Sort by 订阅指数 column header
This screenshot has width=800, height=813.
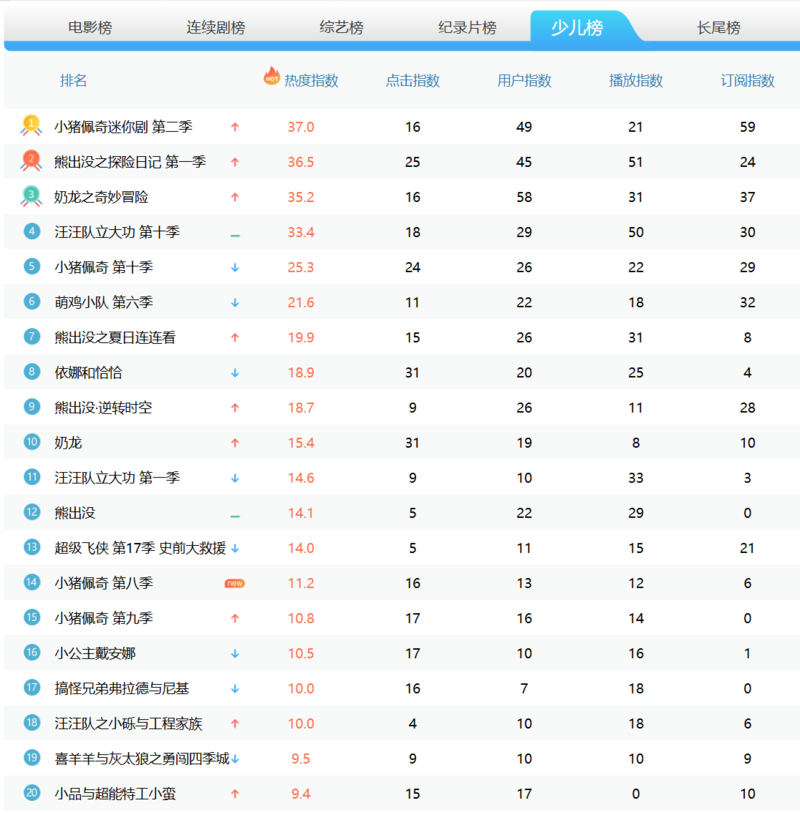tap(747, 80)
